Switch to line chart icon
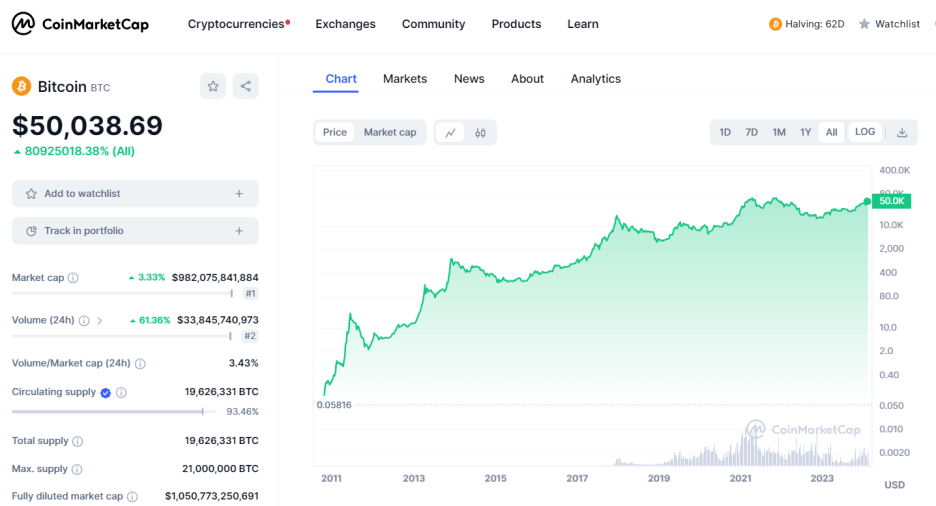Screen dimensions: 936x506 (451, 132)
